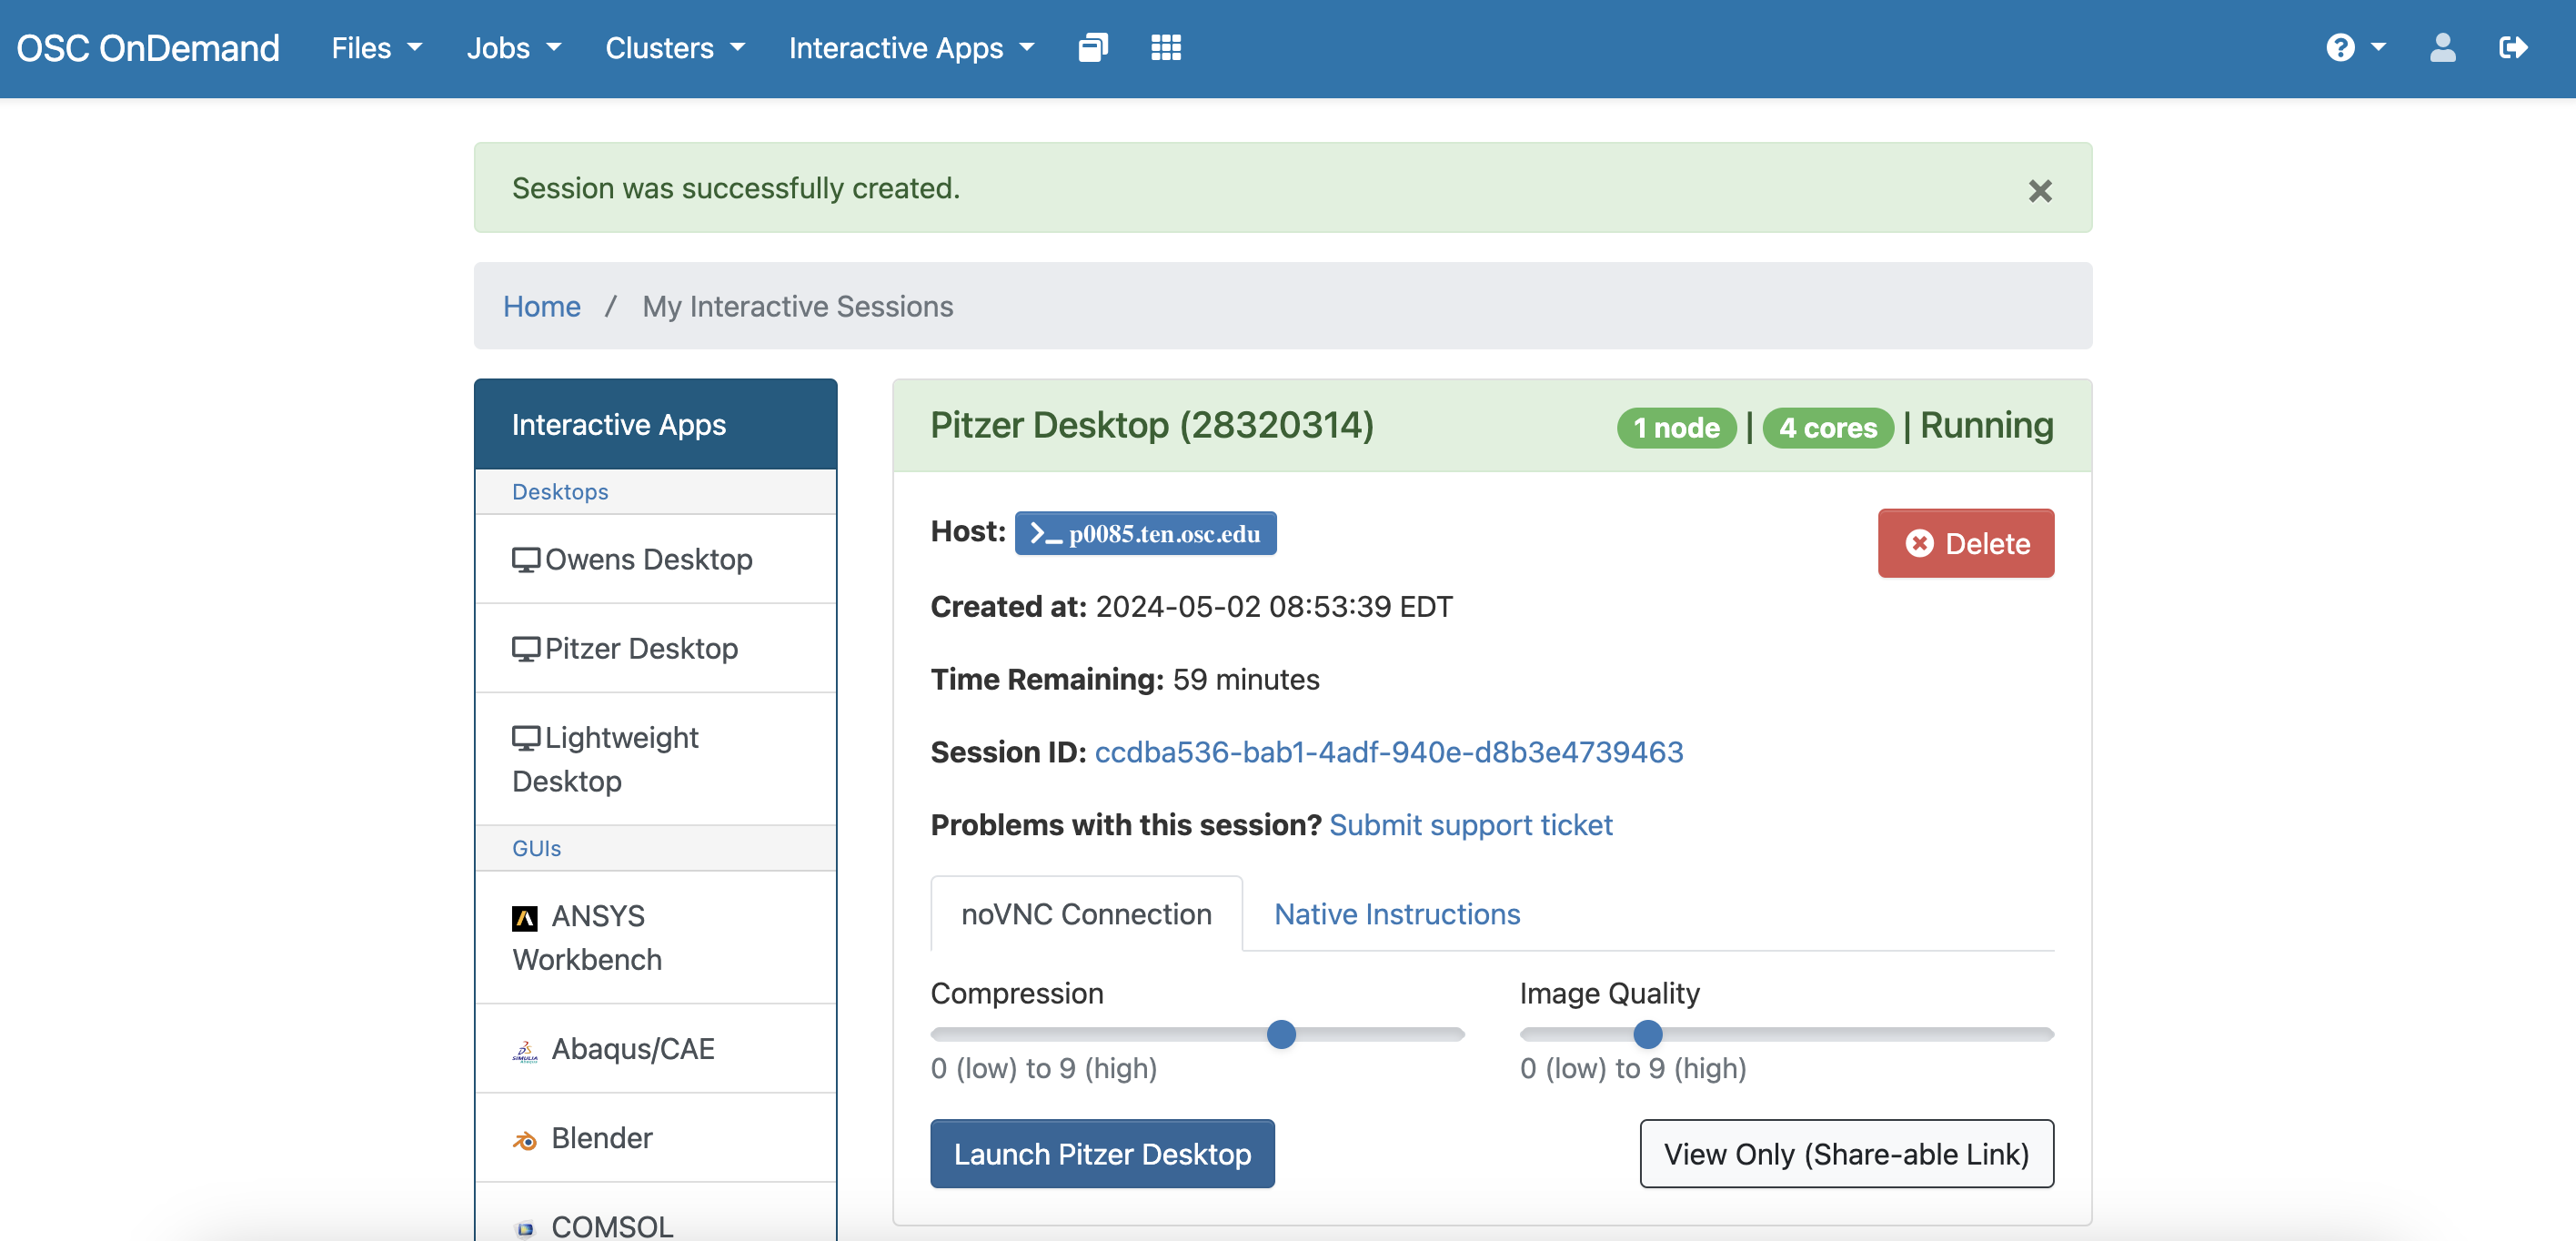The image size is (2576, 1241).
Task: Expand the Interactive Apps navbar dropdown
Action: 911,47
